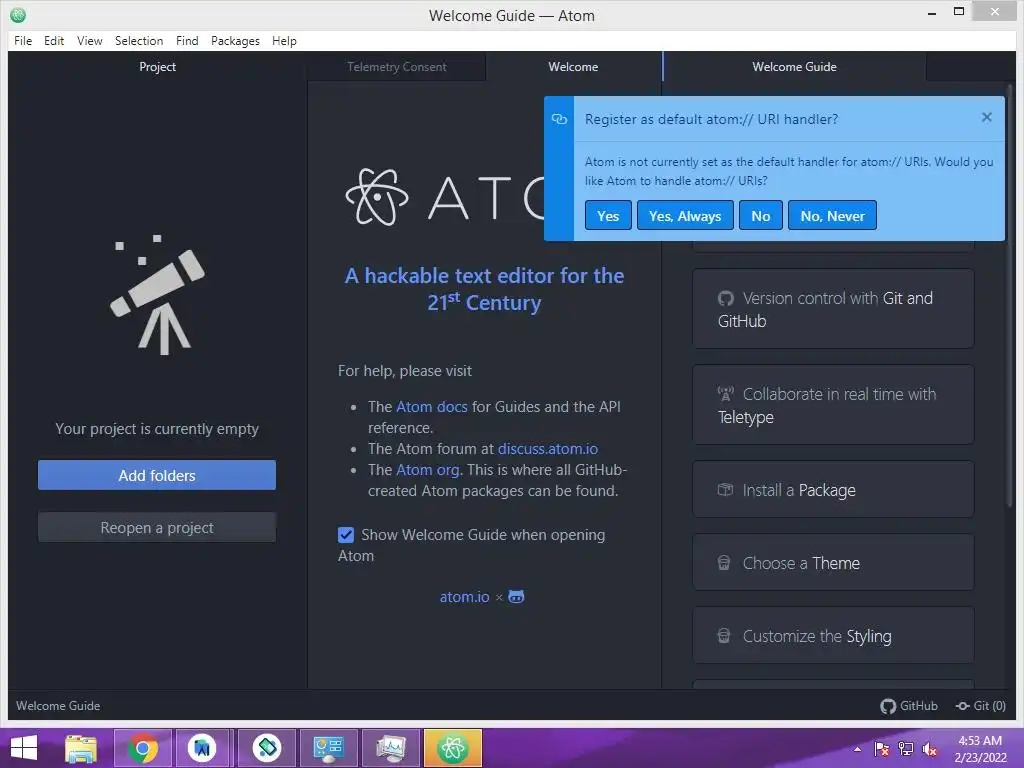Viewport: 1024px width, 768px height.
Task: Open the File menu
Action: pyautogui.click(x=23, y=40)
